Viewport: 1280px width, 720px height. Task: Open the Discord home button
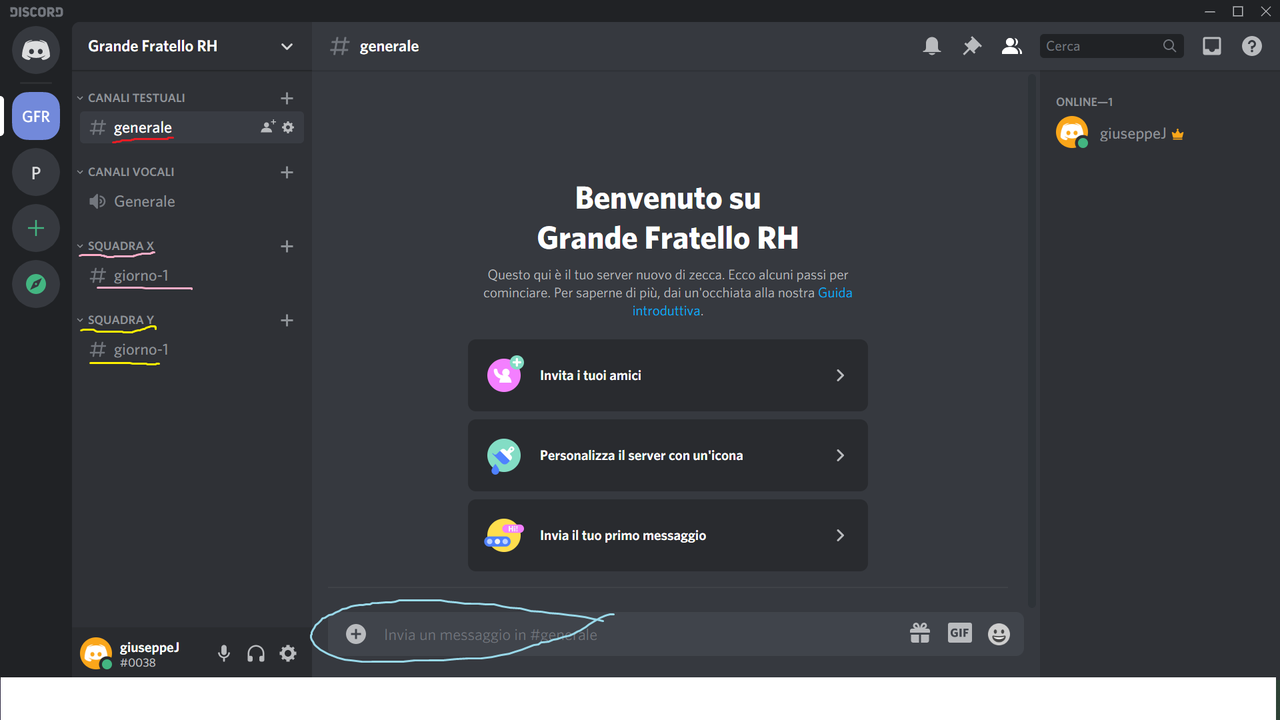35,50
